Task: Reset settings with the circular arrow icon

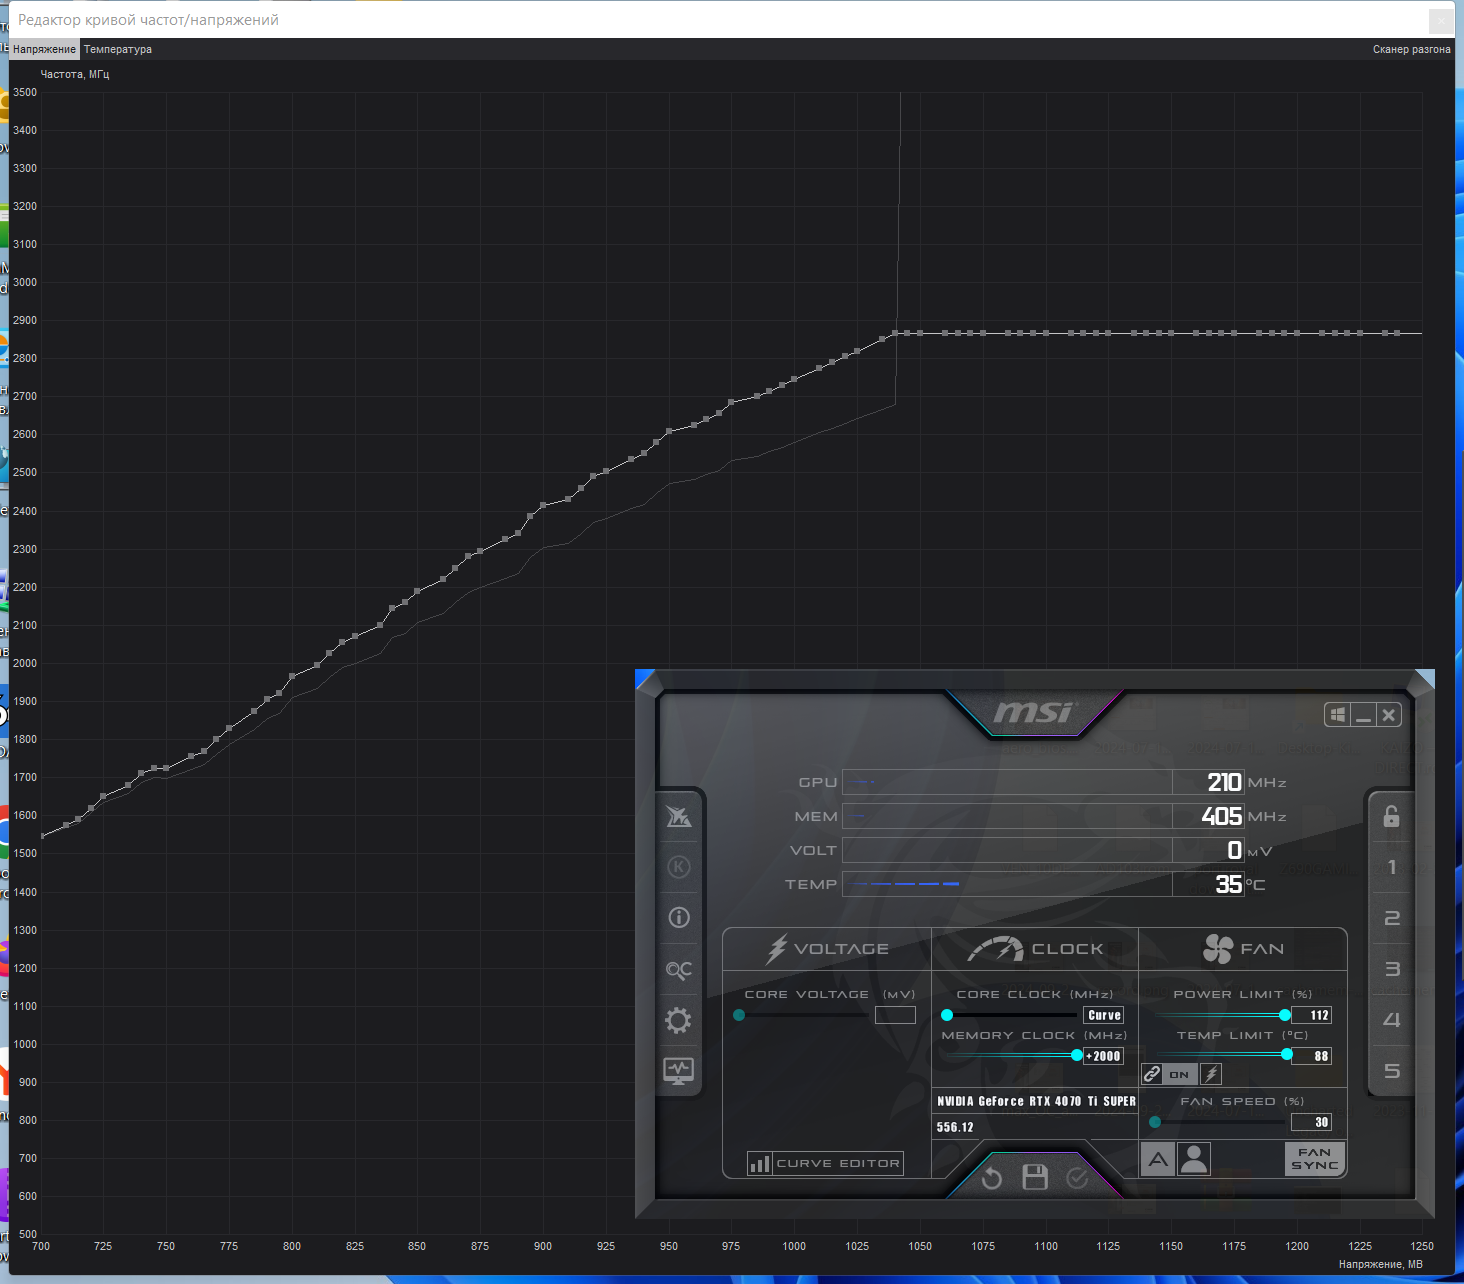Action: [x=992, y=1178]
